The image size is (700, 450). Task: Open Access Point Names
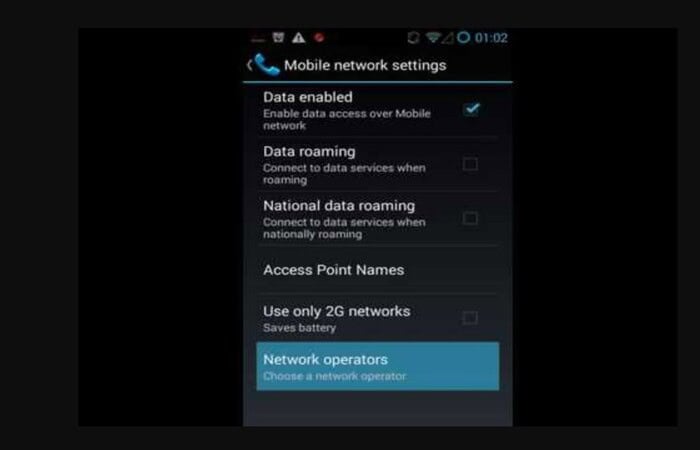pyautogui.click(x=378, y=270)
